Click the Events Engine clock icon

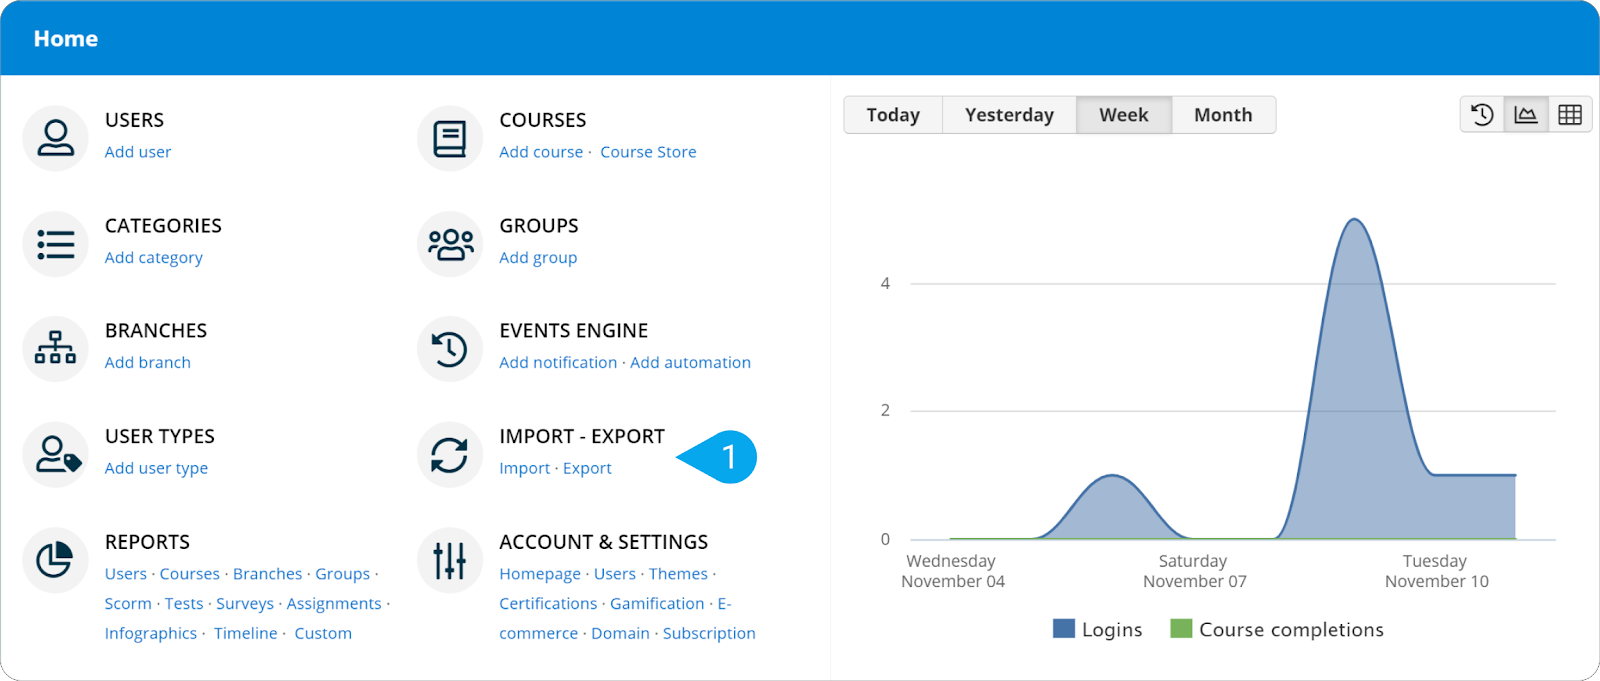(x=450, y=349)
